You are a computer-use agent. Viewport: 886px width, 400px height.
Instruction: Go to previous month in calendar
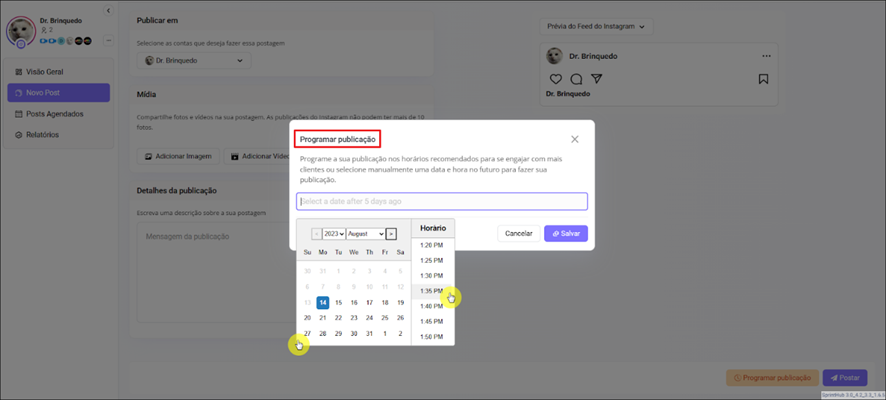tap(316, 233)
